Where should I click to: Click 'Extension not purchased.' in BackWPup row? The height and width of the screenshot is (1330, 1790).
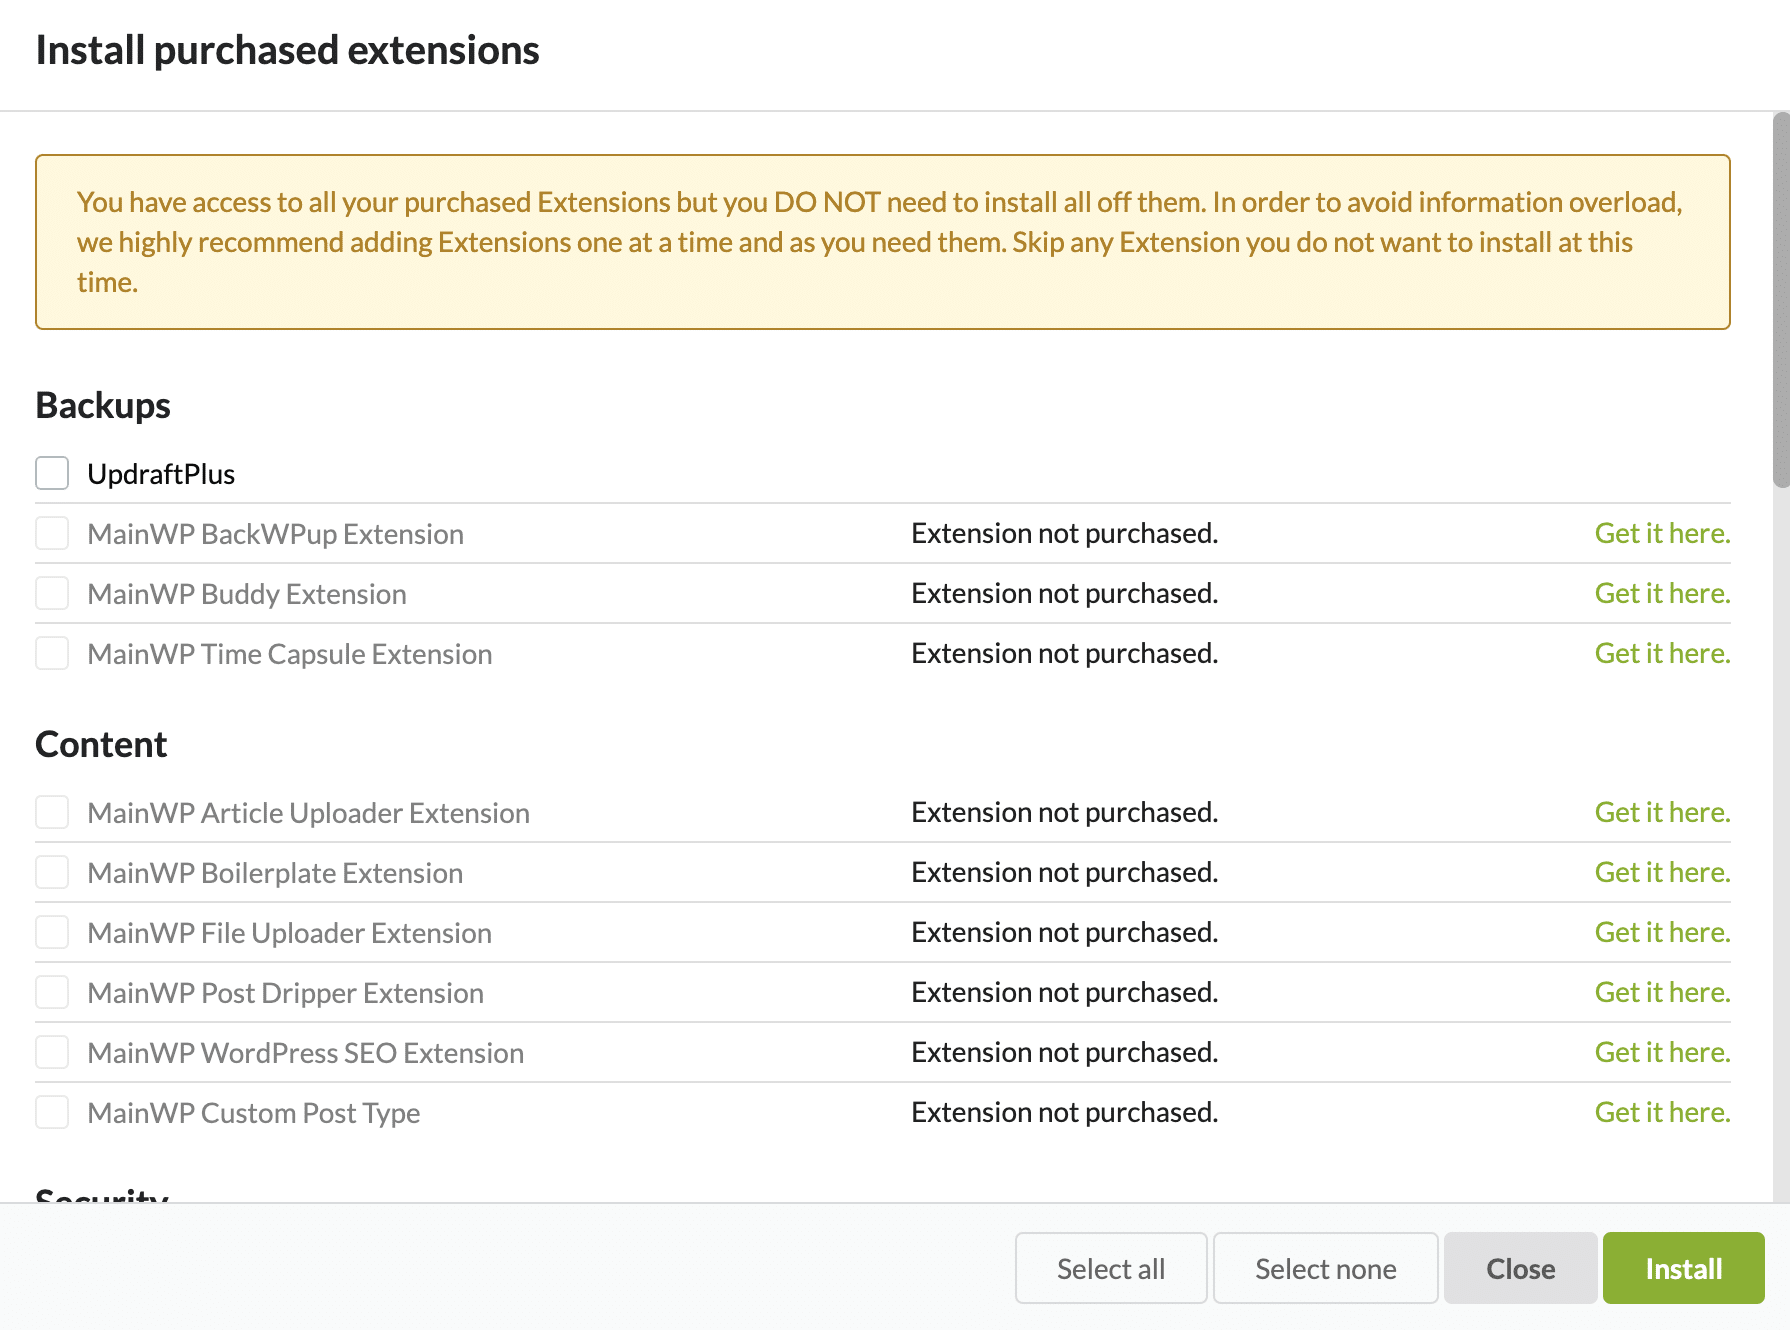[1064, 533]
